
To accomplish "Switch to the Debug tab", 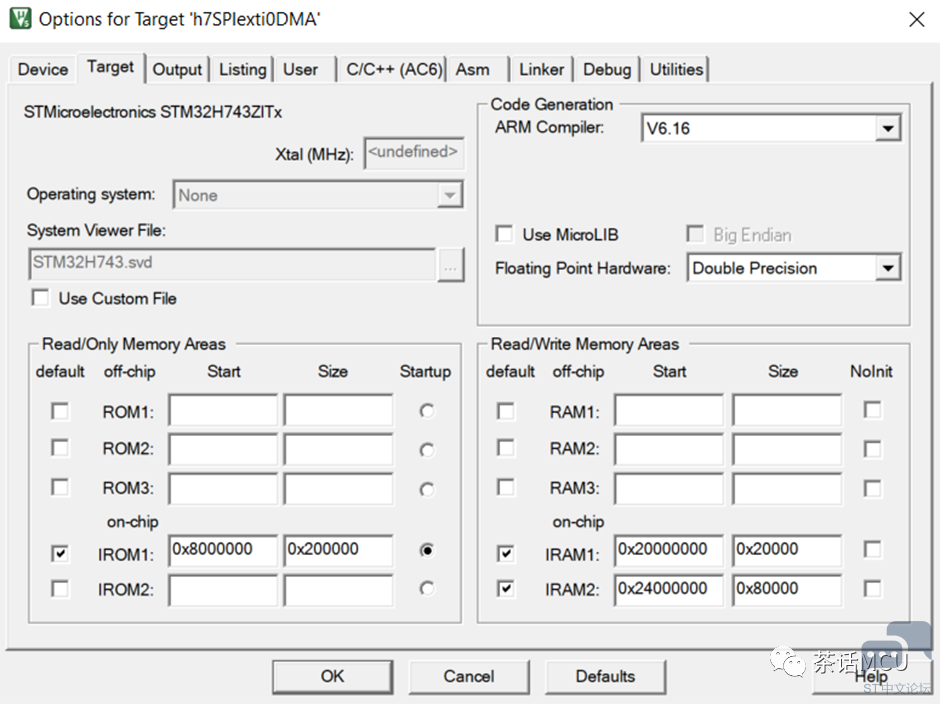I will [607, 70].
